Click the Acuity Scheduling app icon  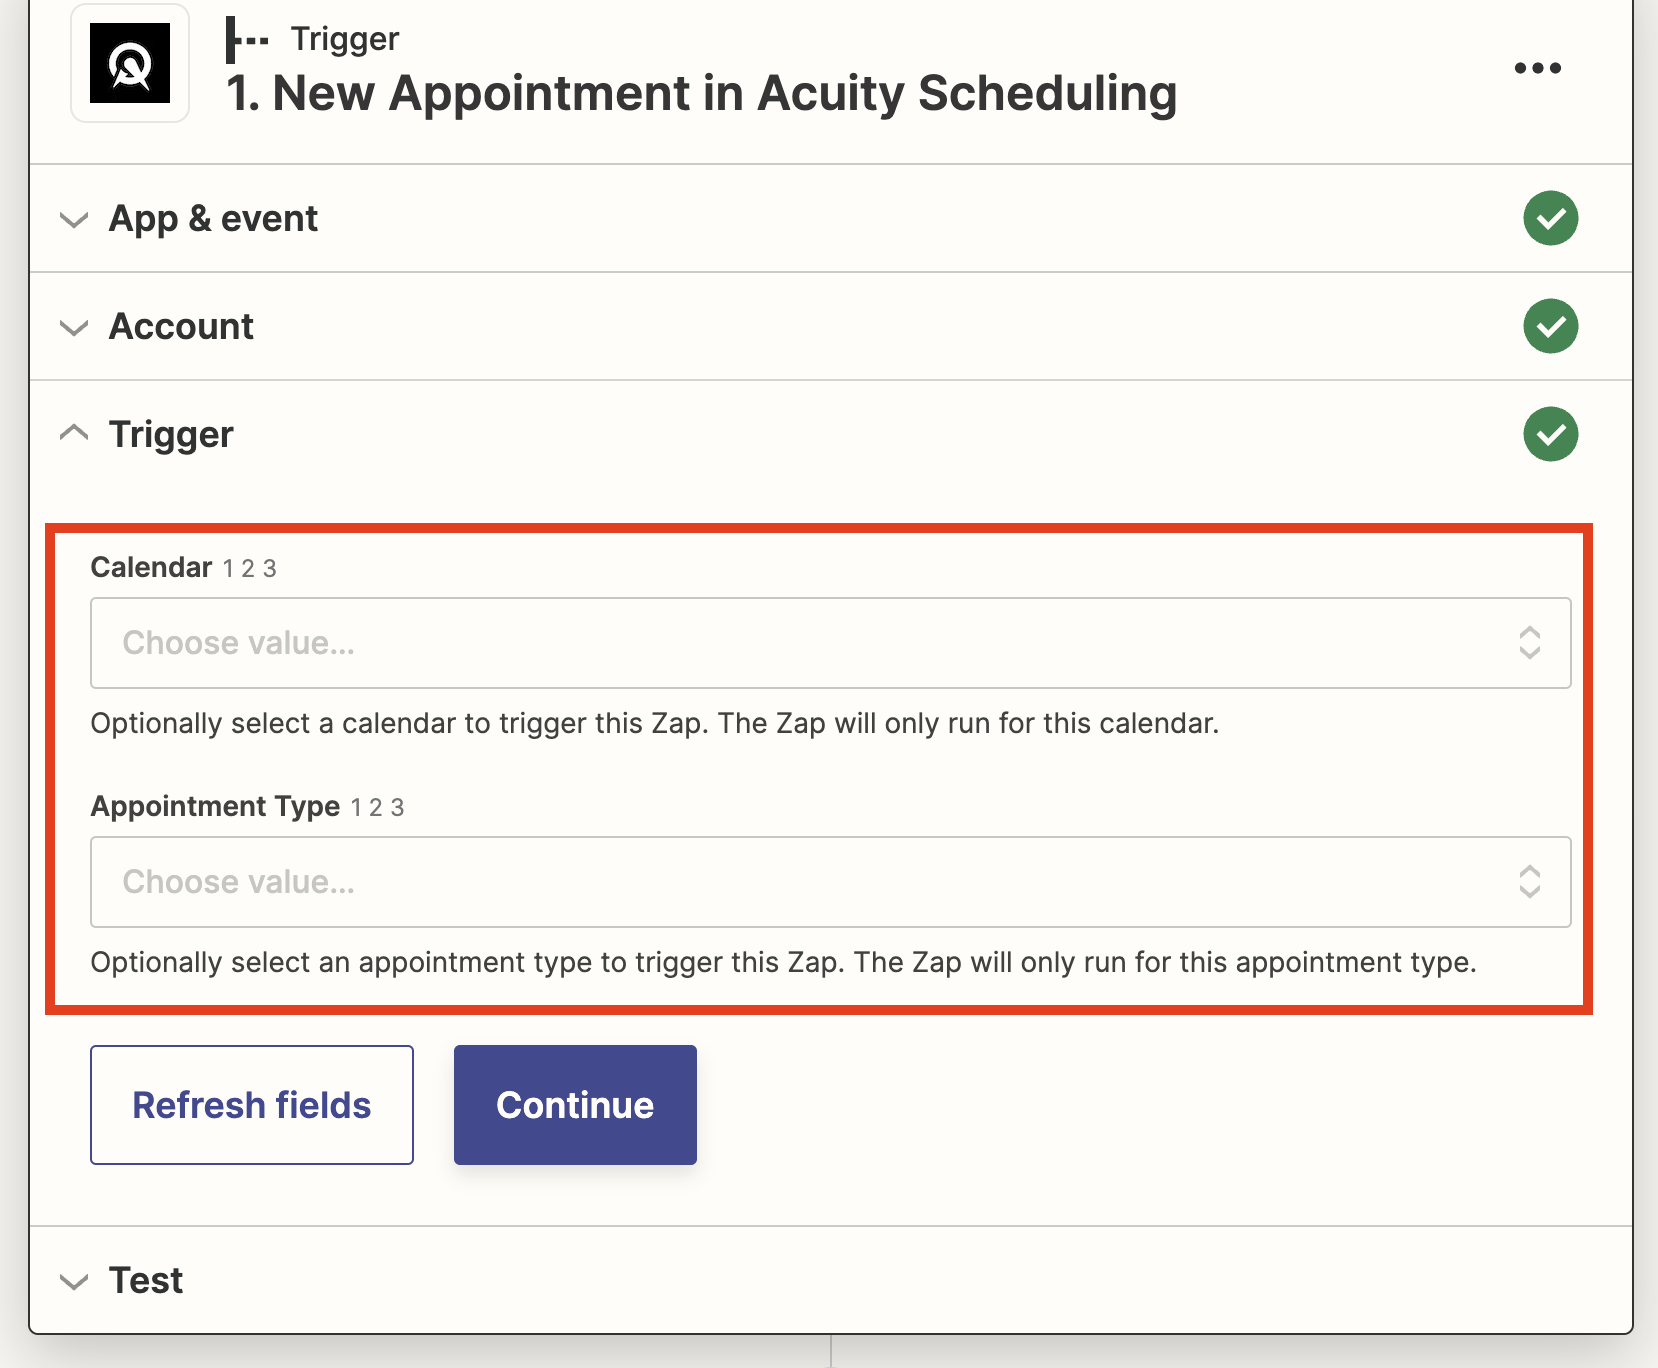coord(130,63)
